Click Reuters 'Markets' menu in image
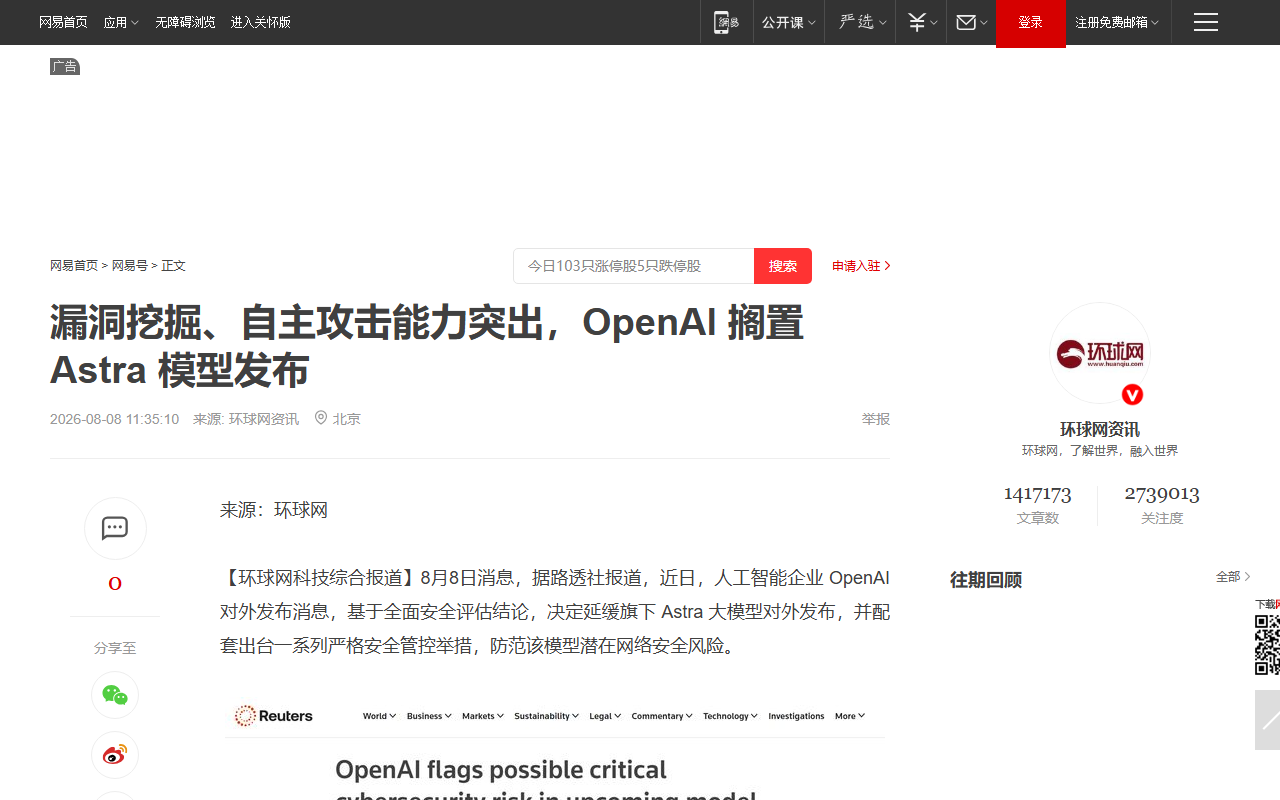 click(x=483, y=716)
